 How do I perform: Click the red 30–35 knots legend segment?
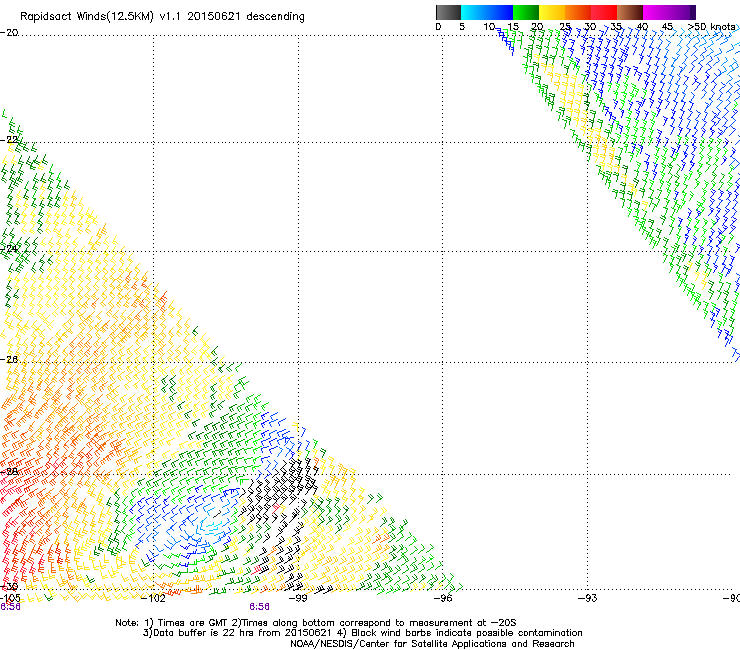[604, 12]
